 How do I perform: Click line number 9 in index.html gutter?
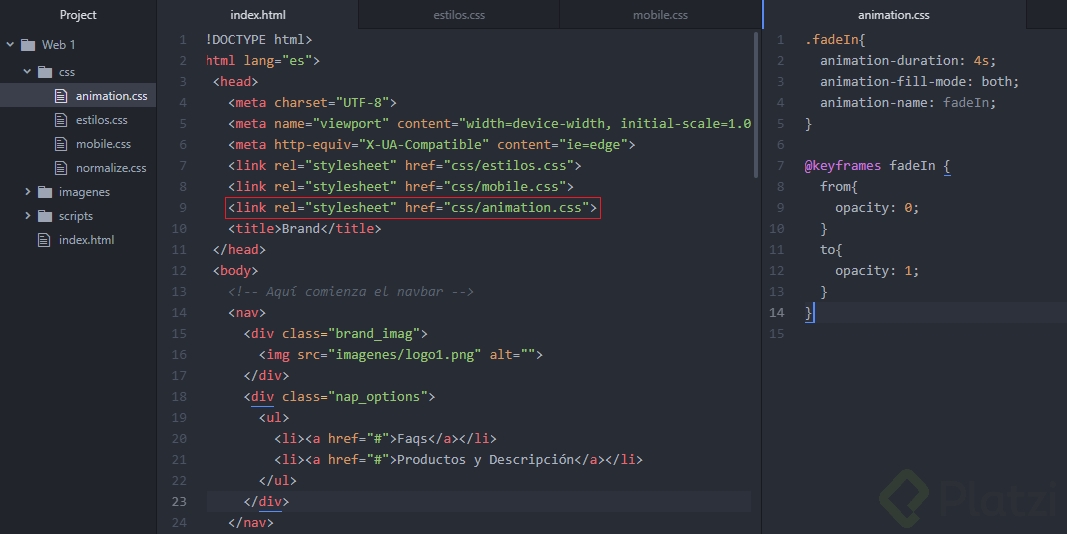click(183, 208)
